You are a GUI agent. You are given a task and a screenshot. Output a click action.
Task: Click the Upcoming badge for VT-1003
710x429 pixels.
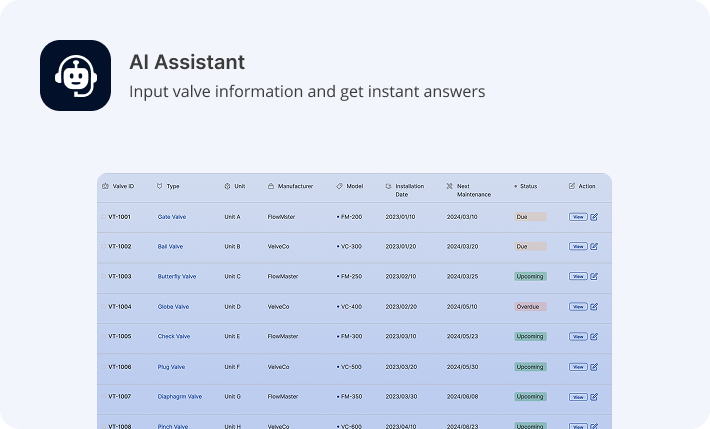pyautogui.click(x=530, y=276)
